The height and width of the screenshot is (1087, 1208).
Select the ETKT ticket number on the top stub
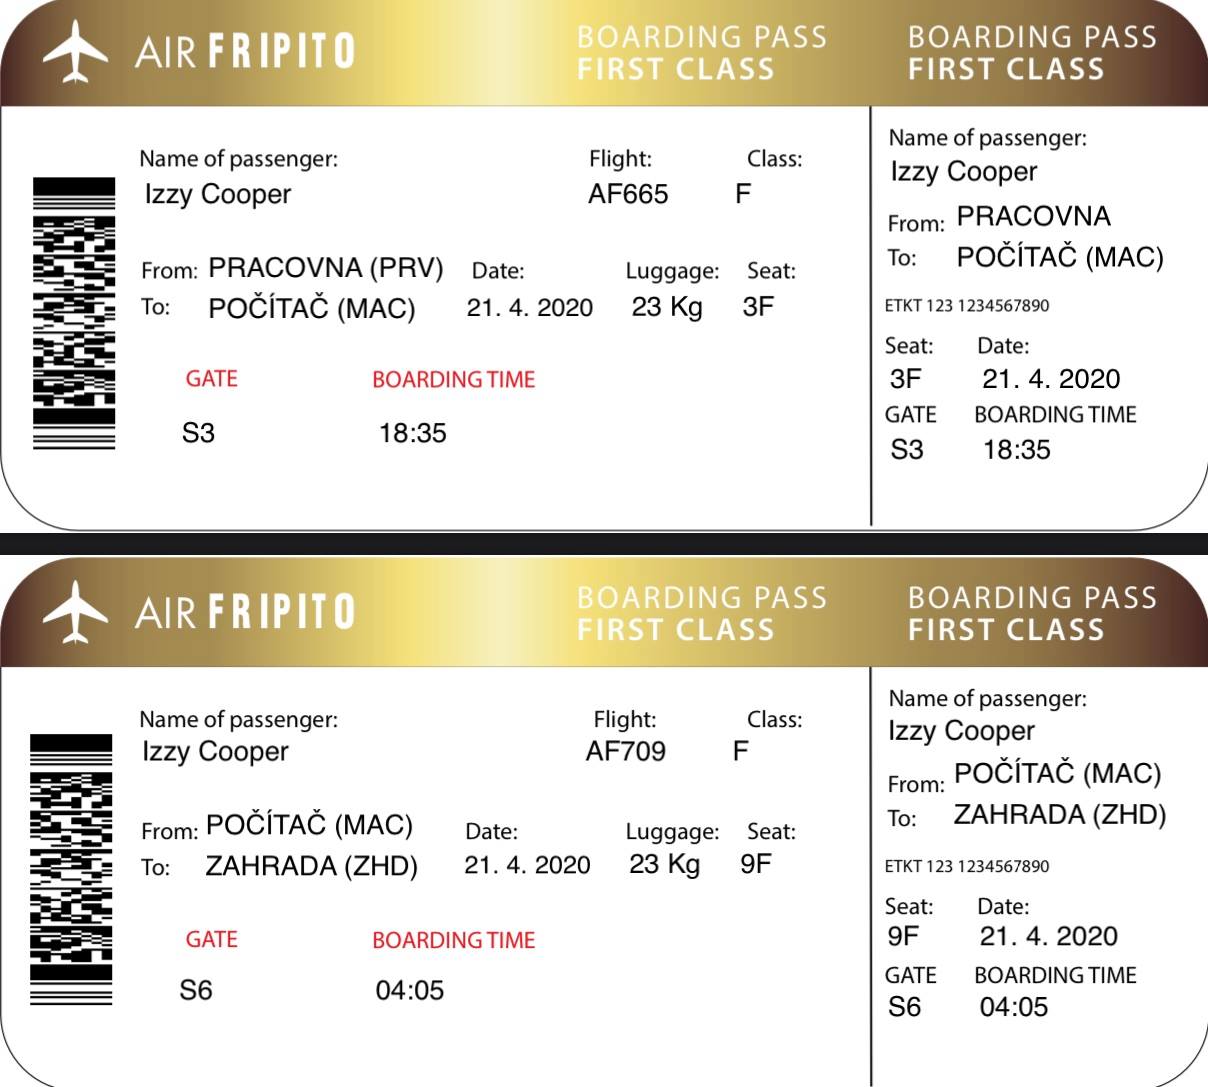[x=967, y=306]
